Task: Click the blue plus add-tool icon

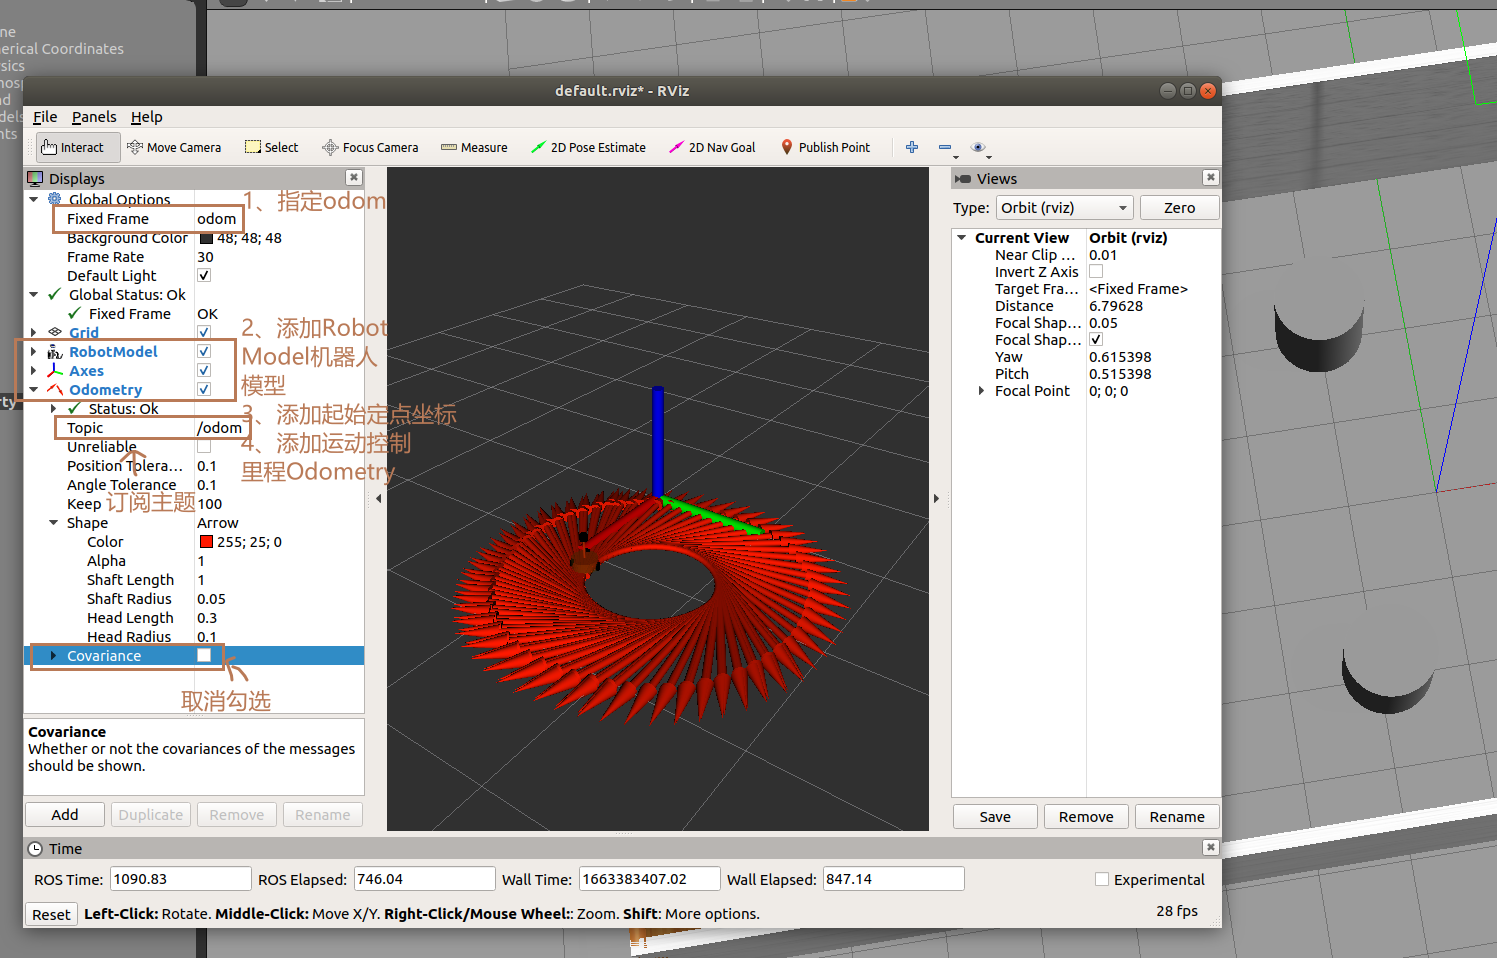Action: [912, 148]
